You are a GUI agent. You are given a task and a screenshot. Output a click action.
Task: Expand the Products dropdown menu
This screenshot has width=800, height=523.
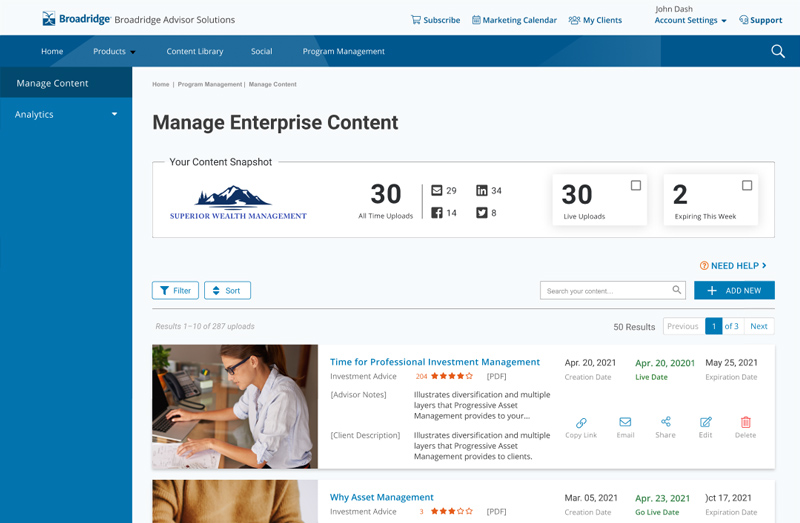click(x=114, y=51)
